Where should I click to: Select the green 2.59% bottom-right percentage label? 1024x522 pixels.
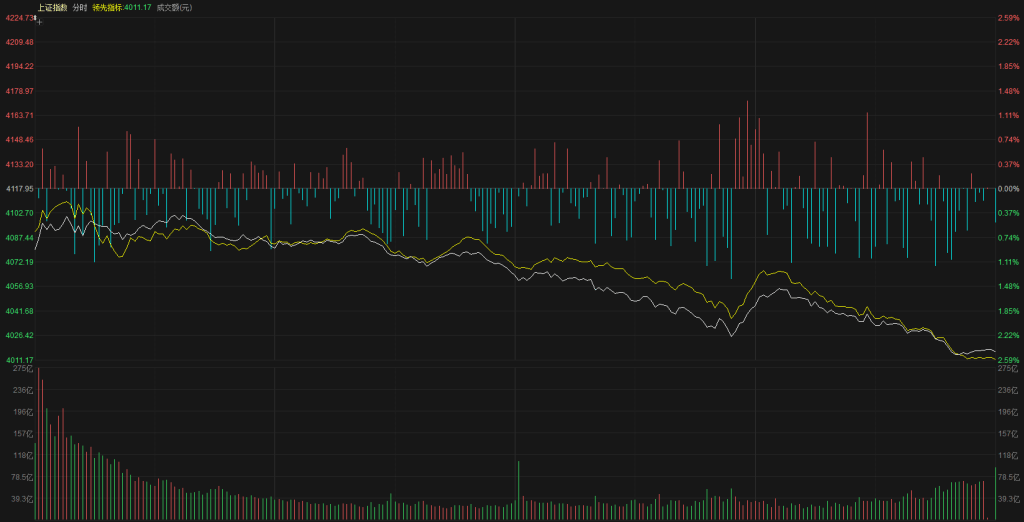[x=1007, y=360]
